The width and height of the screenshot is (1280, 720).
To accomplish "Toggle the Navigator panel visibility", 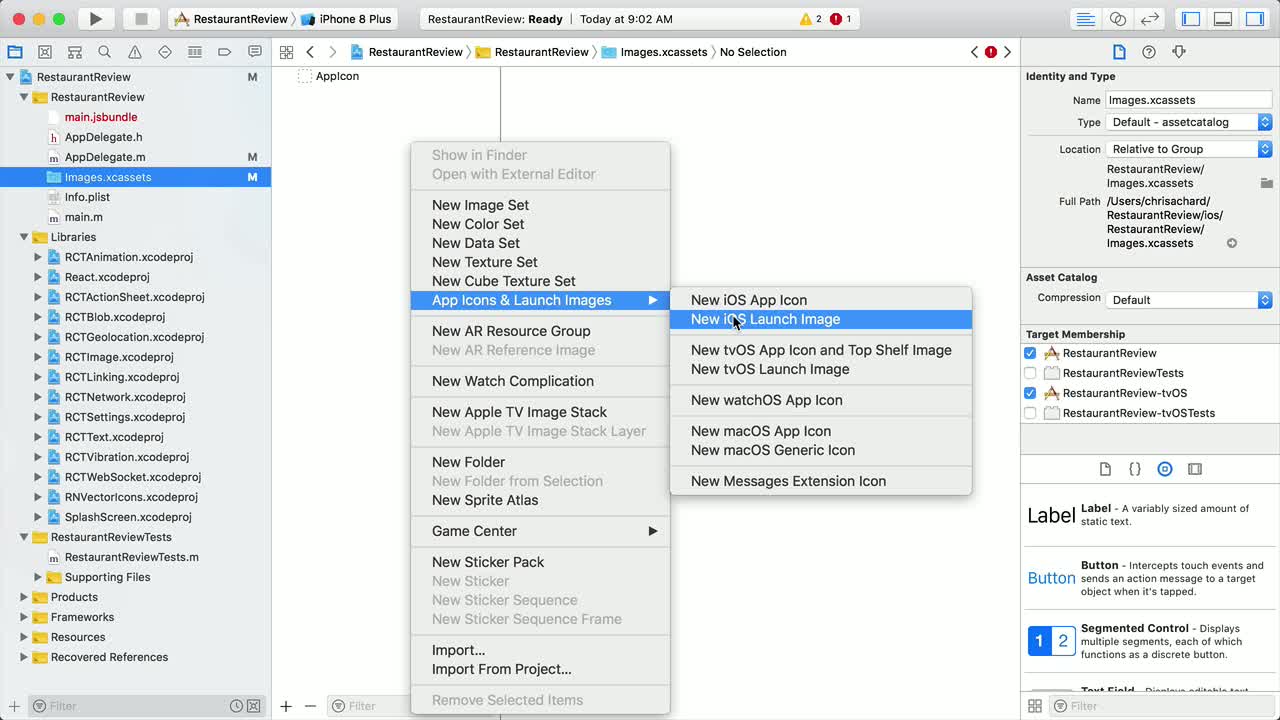I will tap(1191, 19).
